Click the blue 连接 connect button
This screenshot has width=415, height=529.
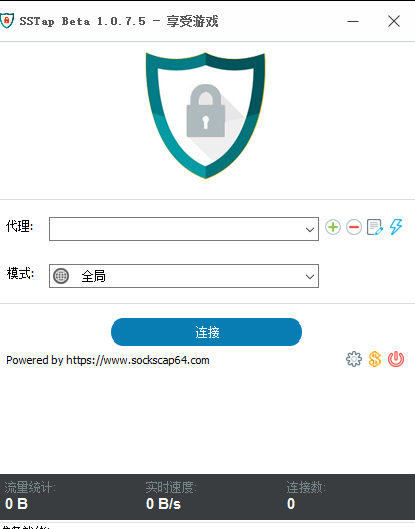206,332
